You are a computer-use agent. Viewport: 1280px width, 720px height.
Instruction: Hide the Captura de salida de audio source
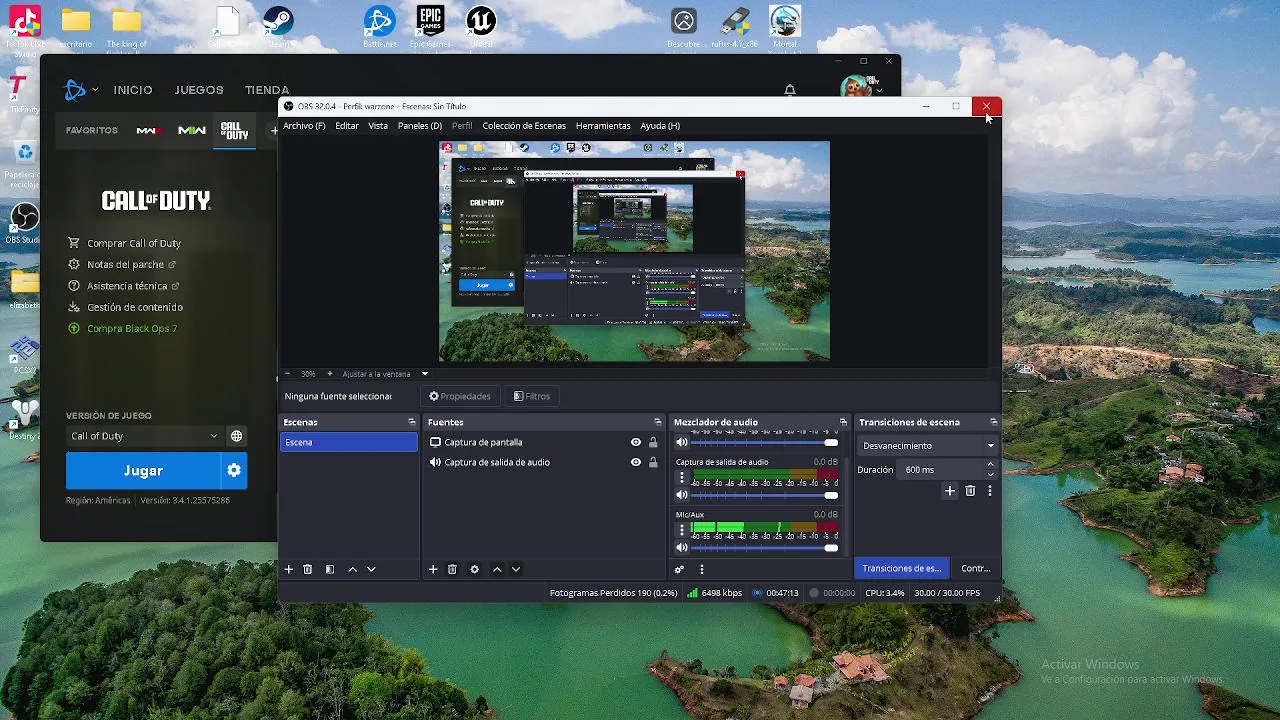pos(636,462)
